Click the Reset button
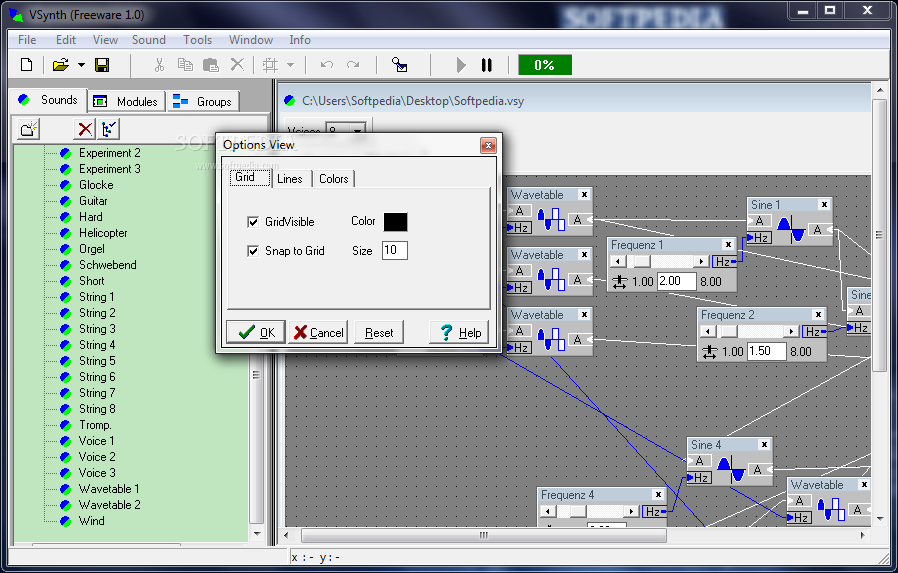 click(x=379, y=332)
